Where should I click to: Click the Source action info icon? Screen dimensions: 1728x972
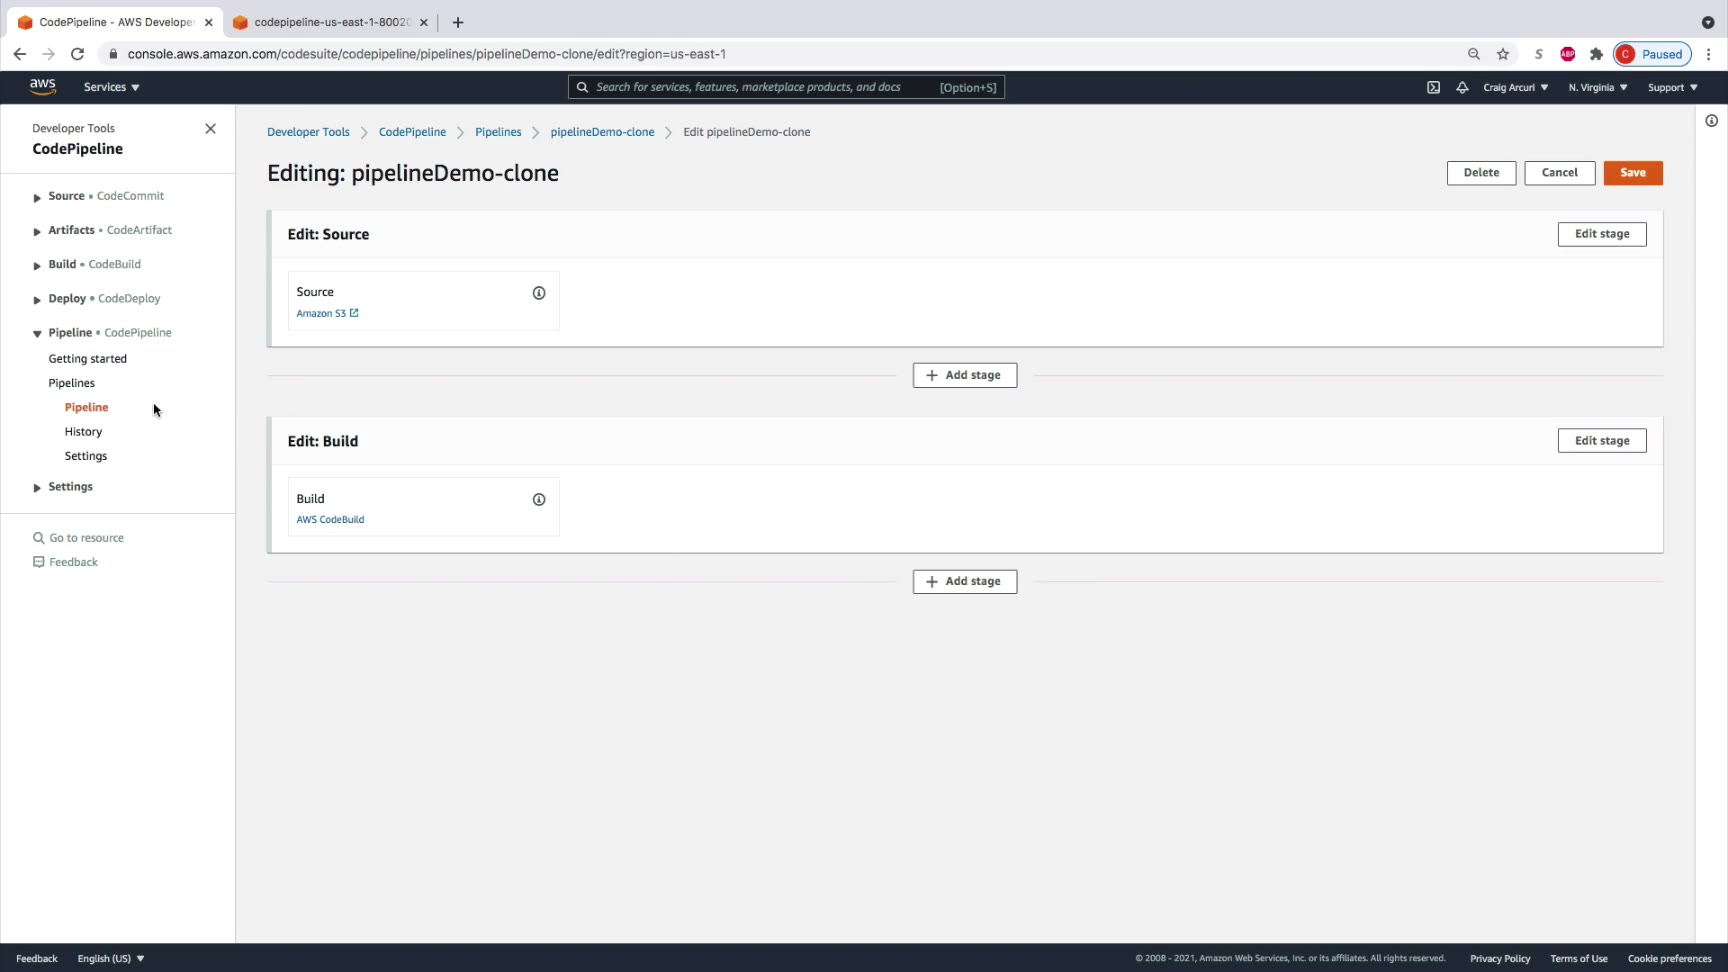(539, 293)
